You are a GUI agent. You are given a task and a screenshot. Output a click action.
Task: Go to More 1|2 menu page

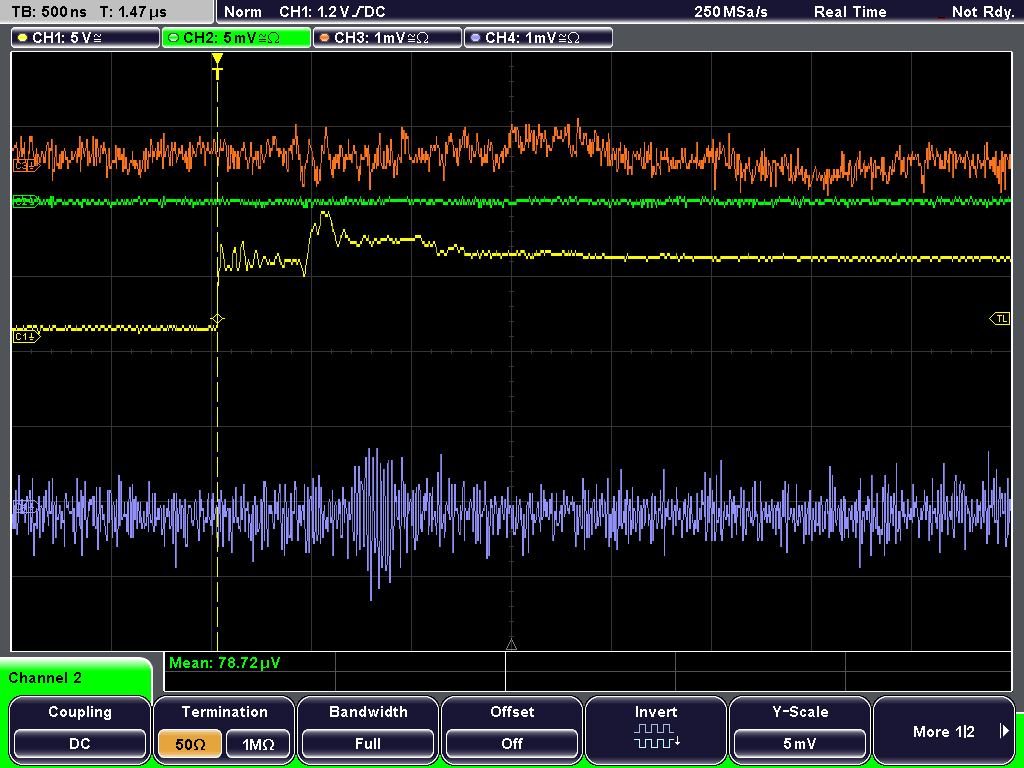pyautogui.click(x=944, y=731)
